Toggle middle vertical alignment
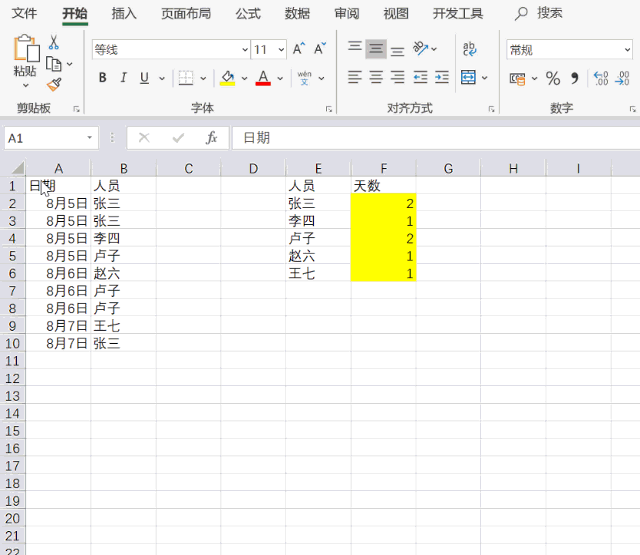Image resolution: width=640 pixels, height=555 pixels. pos(376,49)
